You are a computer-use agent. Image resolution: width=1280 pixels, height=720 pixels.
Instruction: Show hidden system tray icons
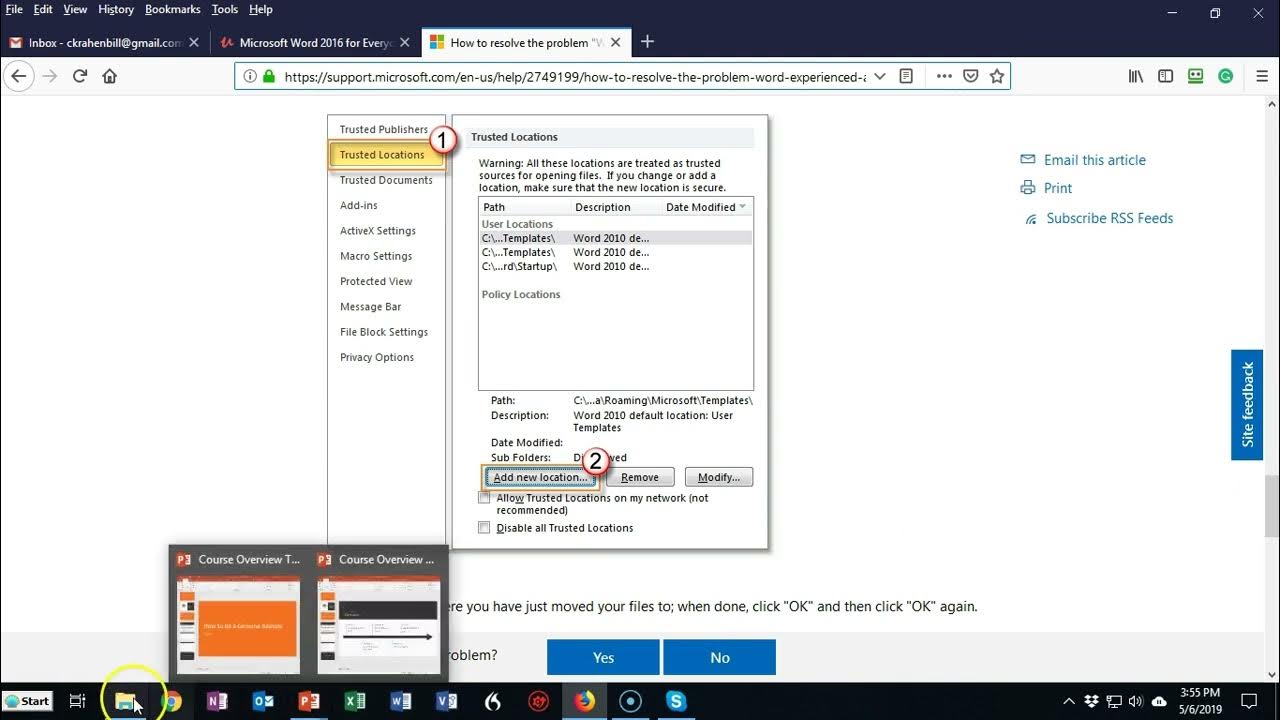(x=1069, y=701)
